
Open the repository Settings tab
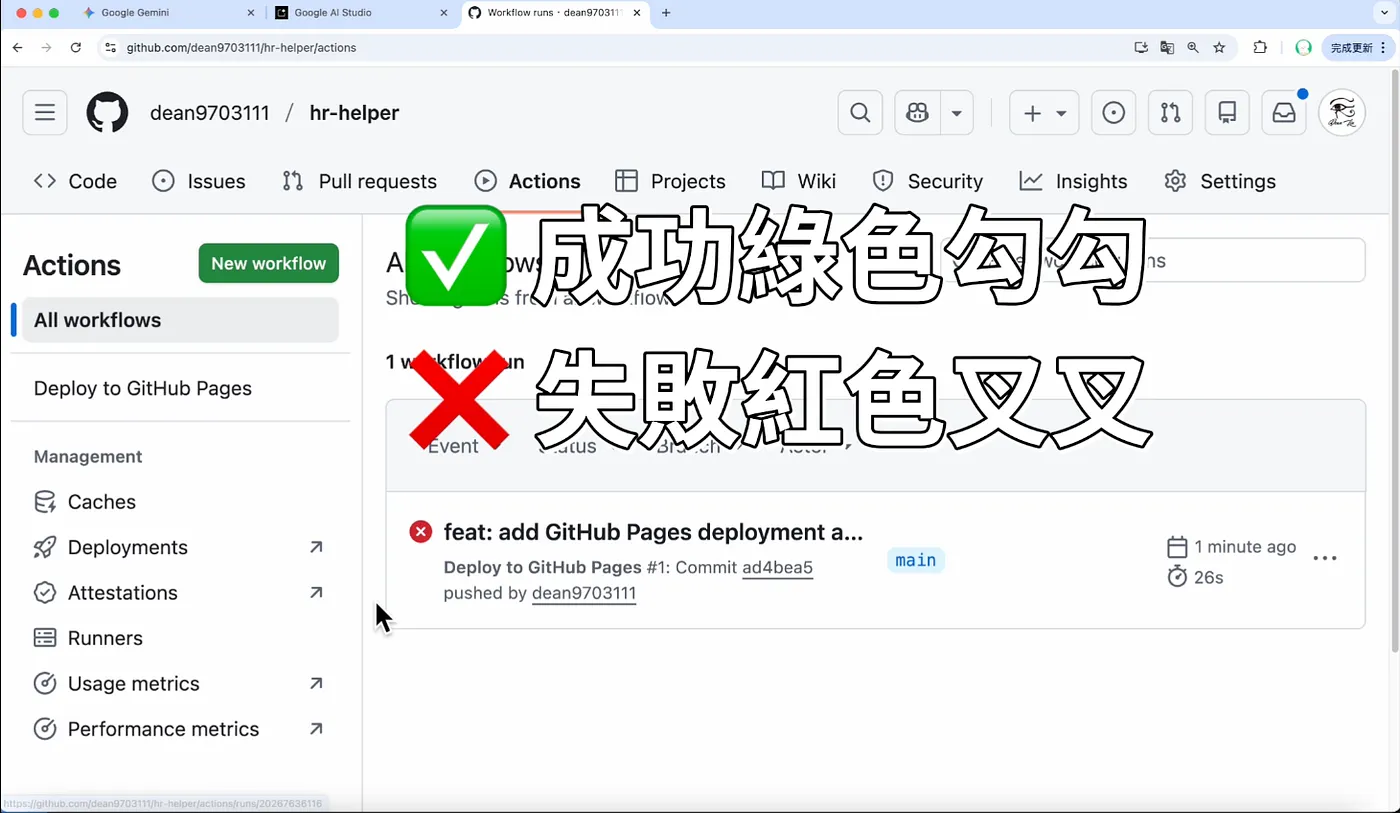[x=1220, y=181]
